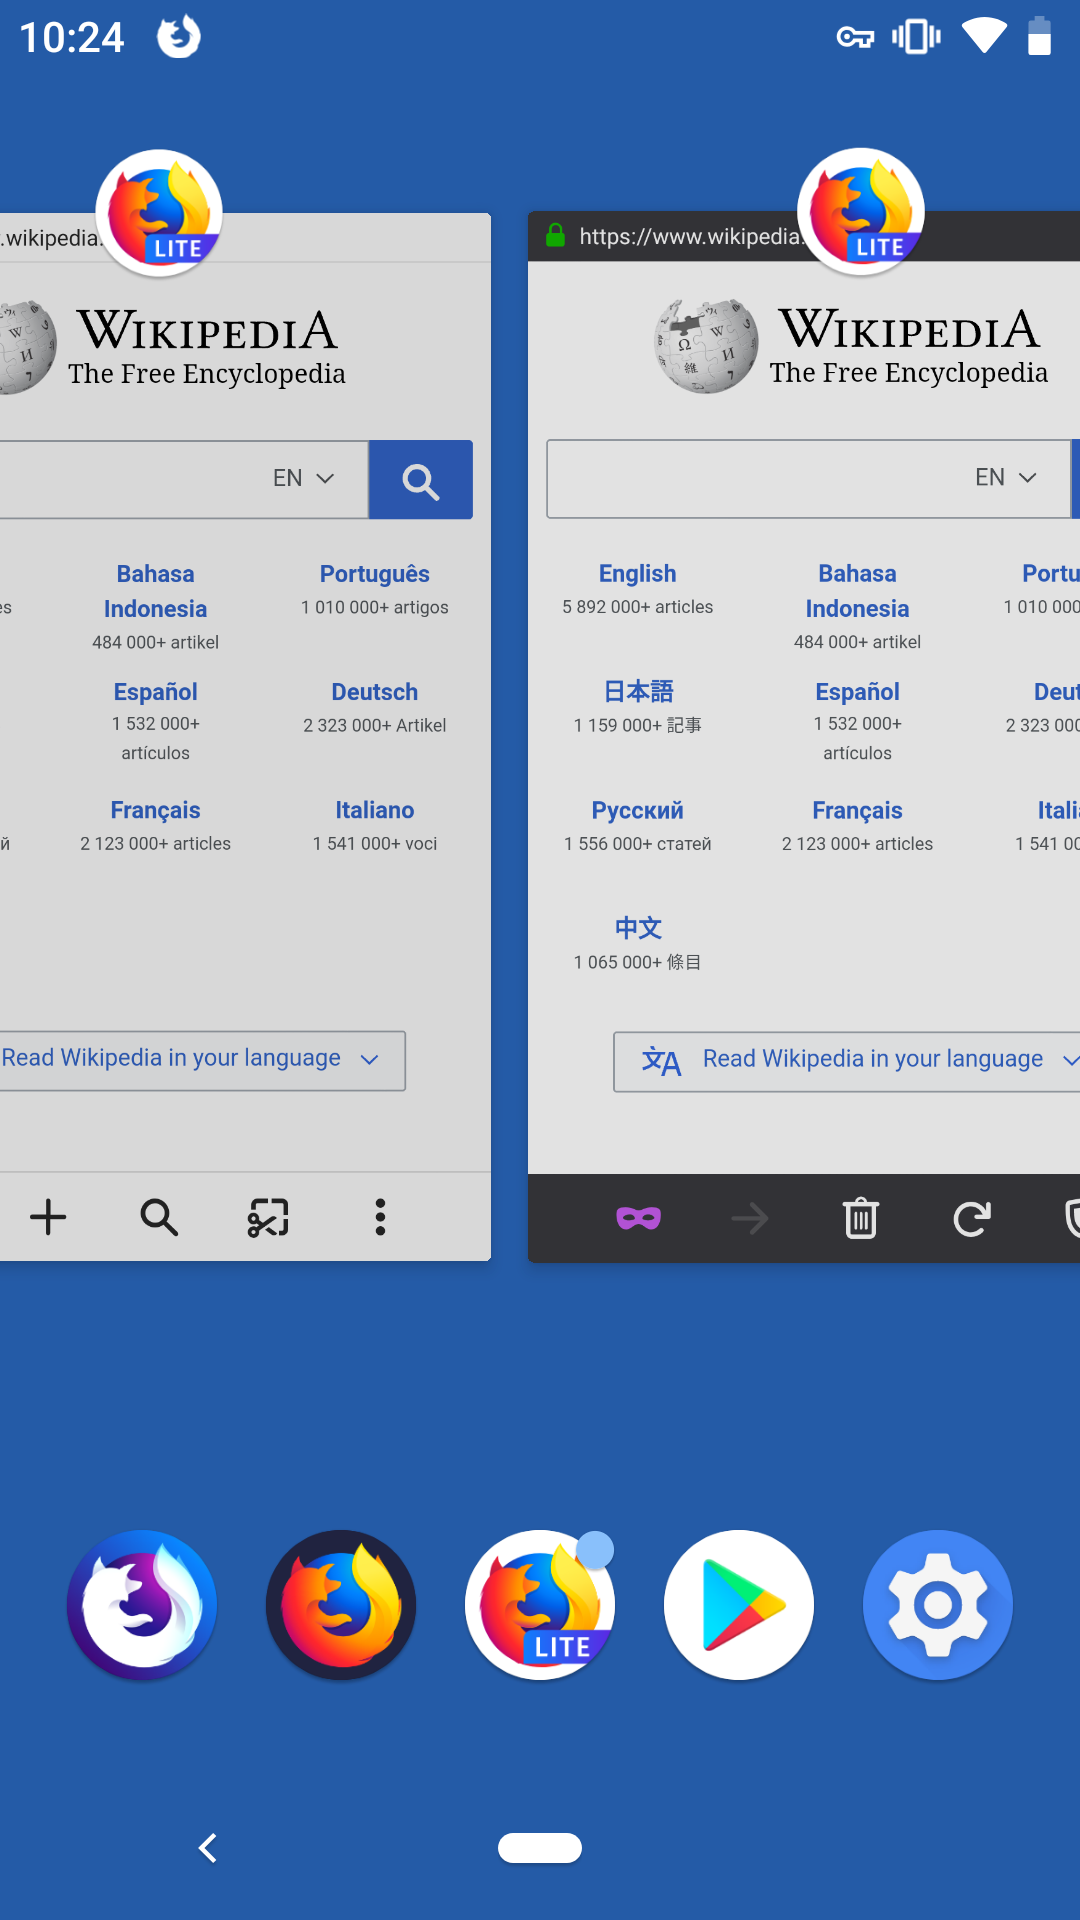Tap Firefox Lite icon above right card

tap(861, 212)
